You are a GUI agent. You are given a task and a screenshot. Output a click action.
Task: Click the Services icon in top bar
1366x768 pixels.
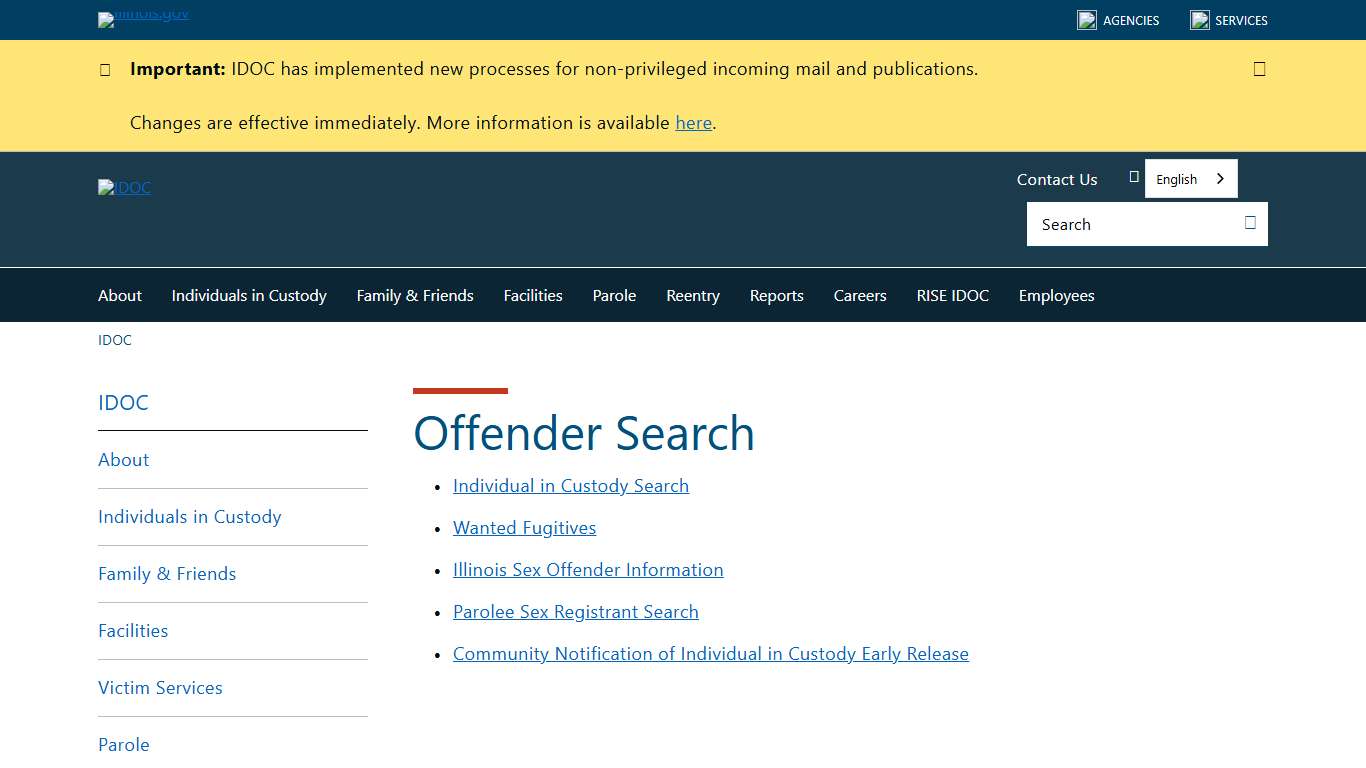click(1199, 19)
